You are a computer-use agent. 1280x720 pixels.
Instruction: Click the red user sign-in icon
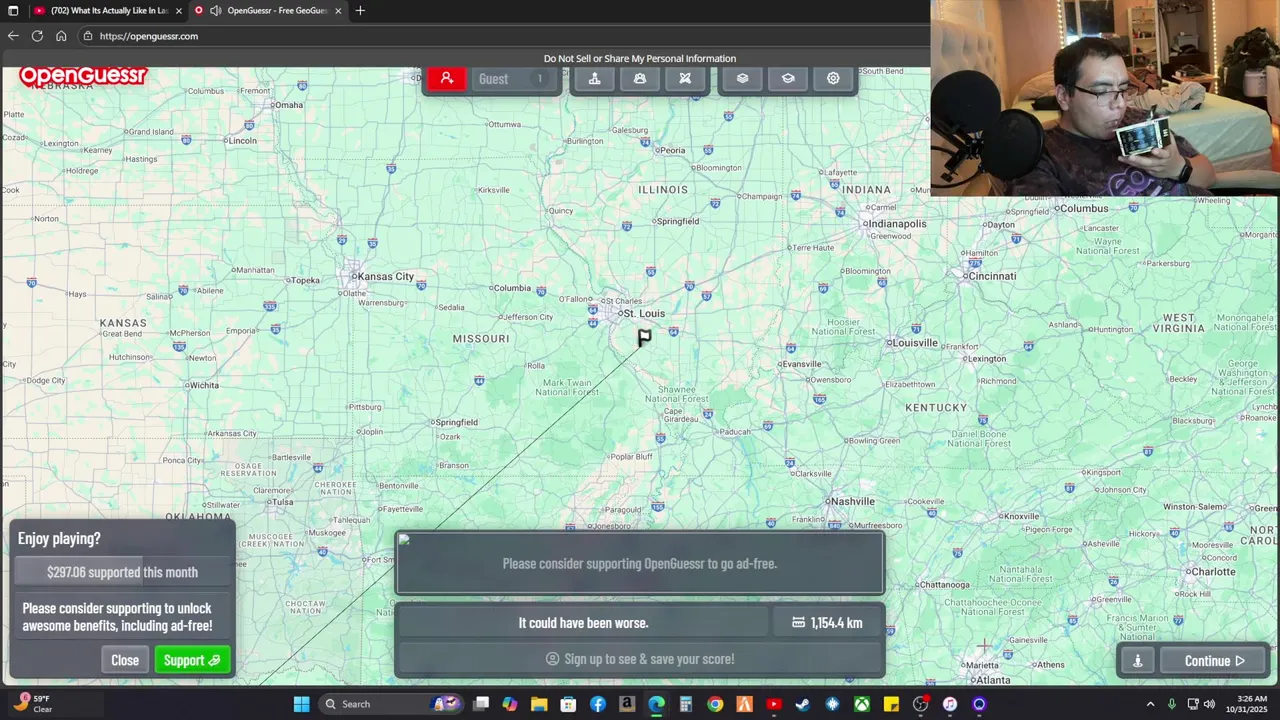click(x=446, y=79)
